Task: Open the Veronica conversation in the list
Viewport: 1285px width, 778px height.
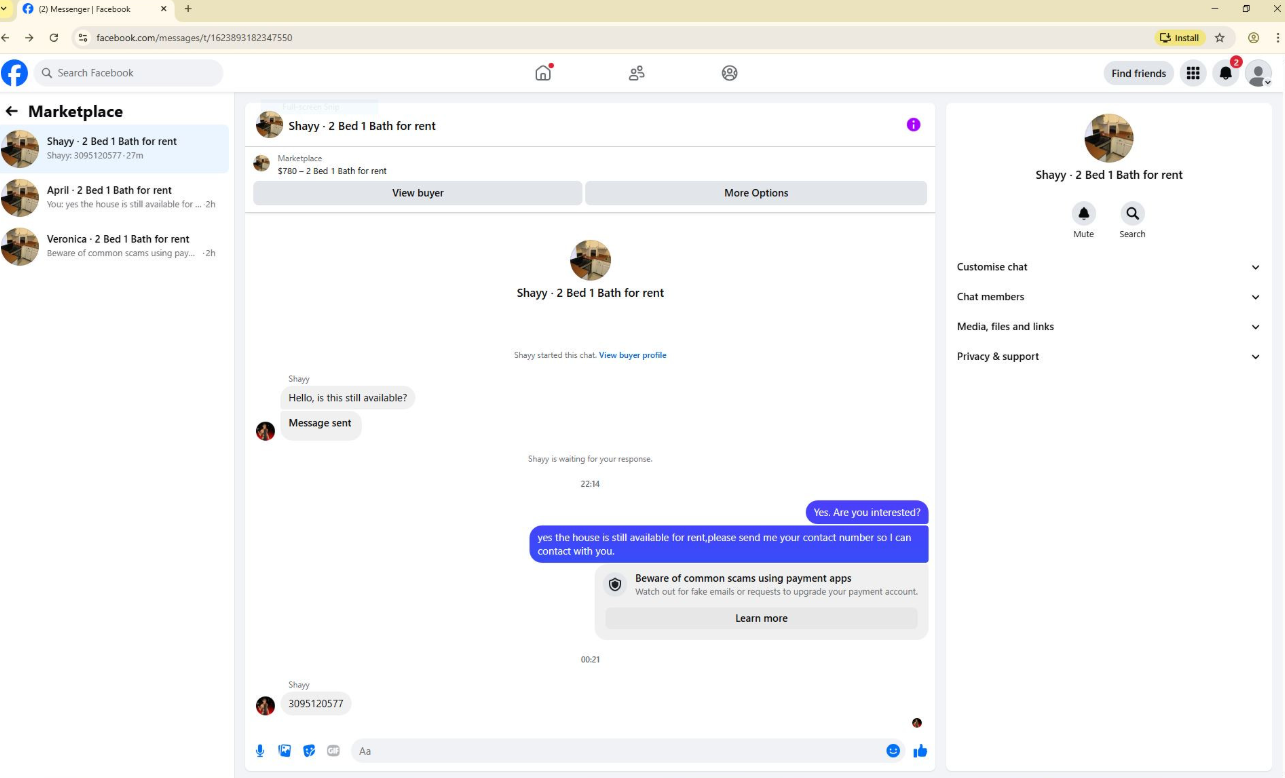Action: (x=114, y=246)
